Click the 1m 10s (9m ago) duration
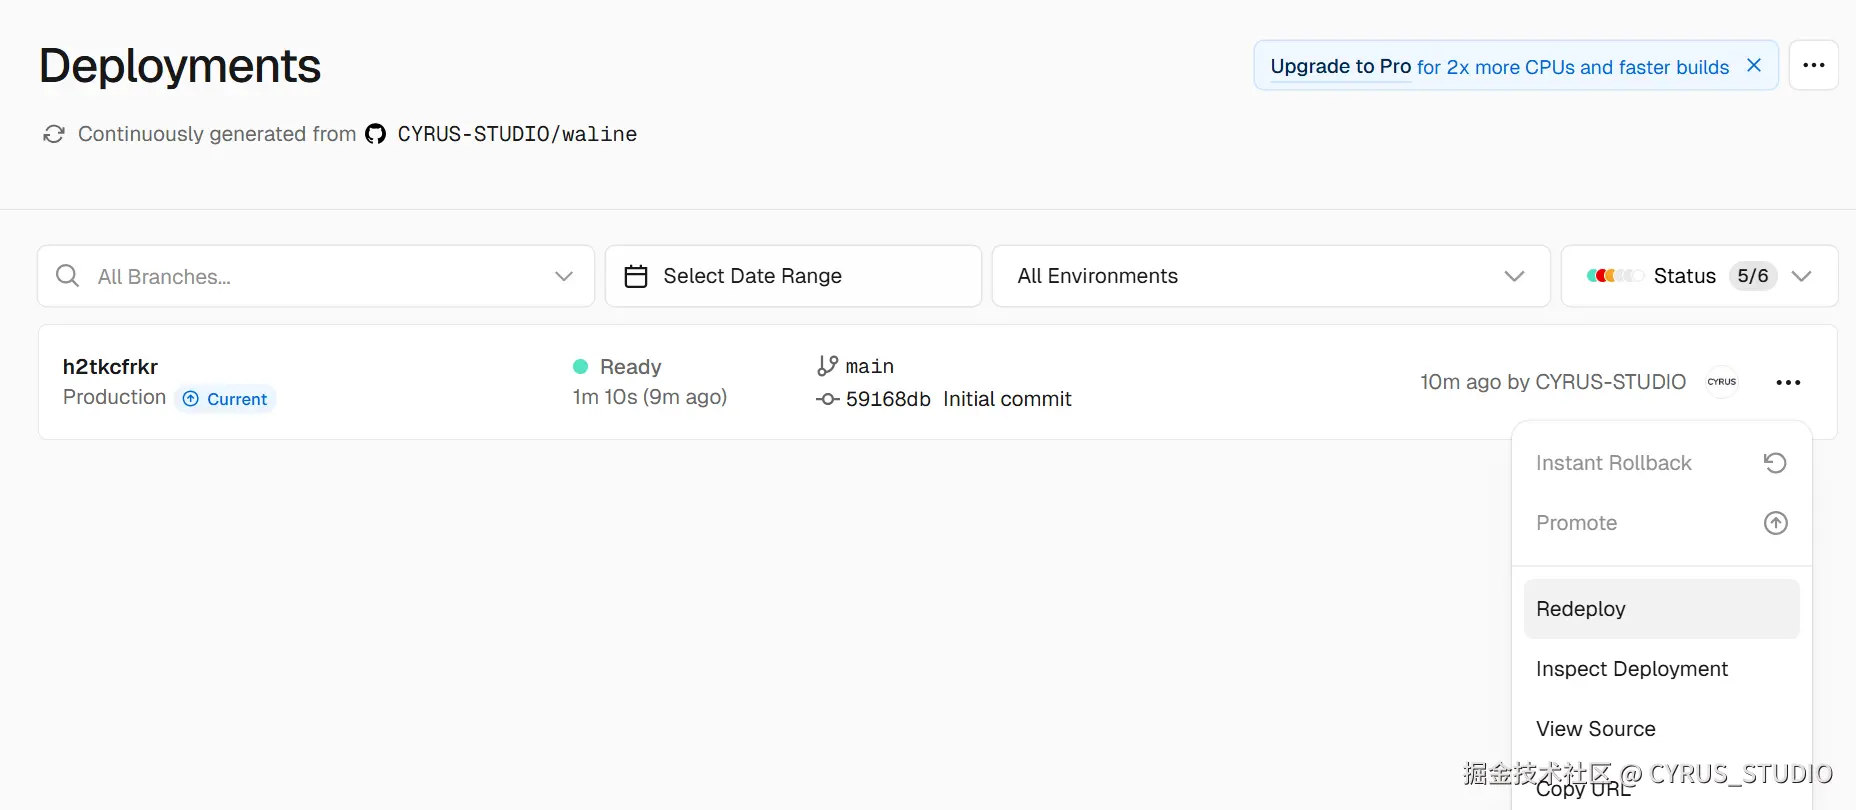Screen dimensions: 1856x810 (x=650, y=397)
